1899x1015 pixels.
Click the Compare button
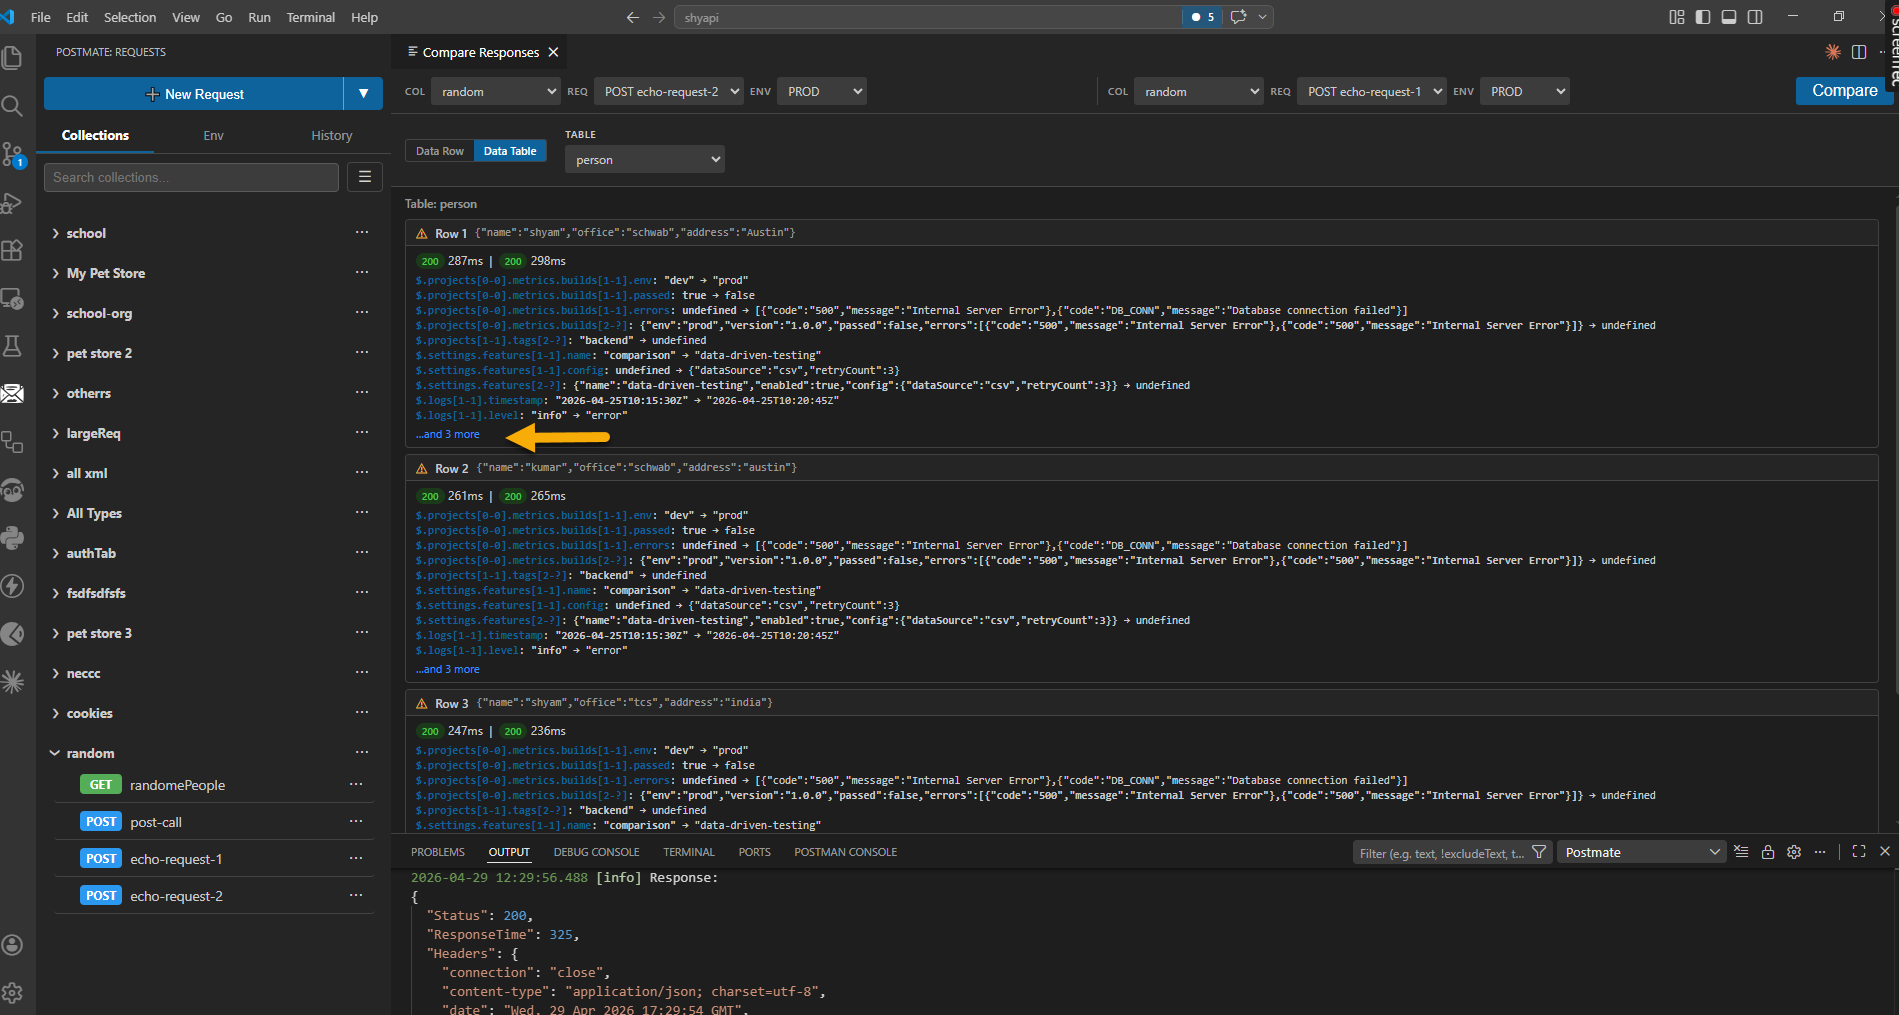[1845, 90]
